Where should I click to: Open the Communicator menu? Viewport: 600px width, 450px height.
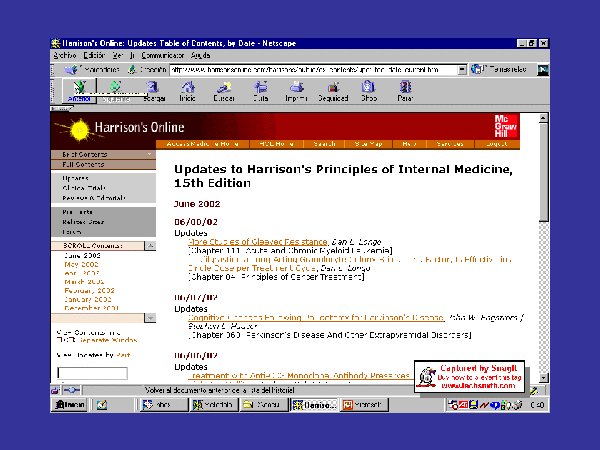[163, 55]
